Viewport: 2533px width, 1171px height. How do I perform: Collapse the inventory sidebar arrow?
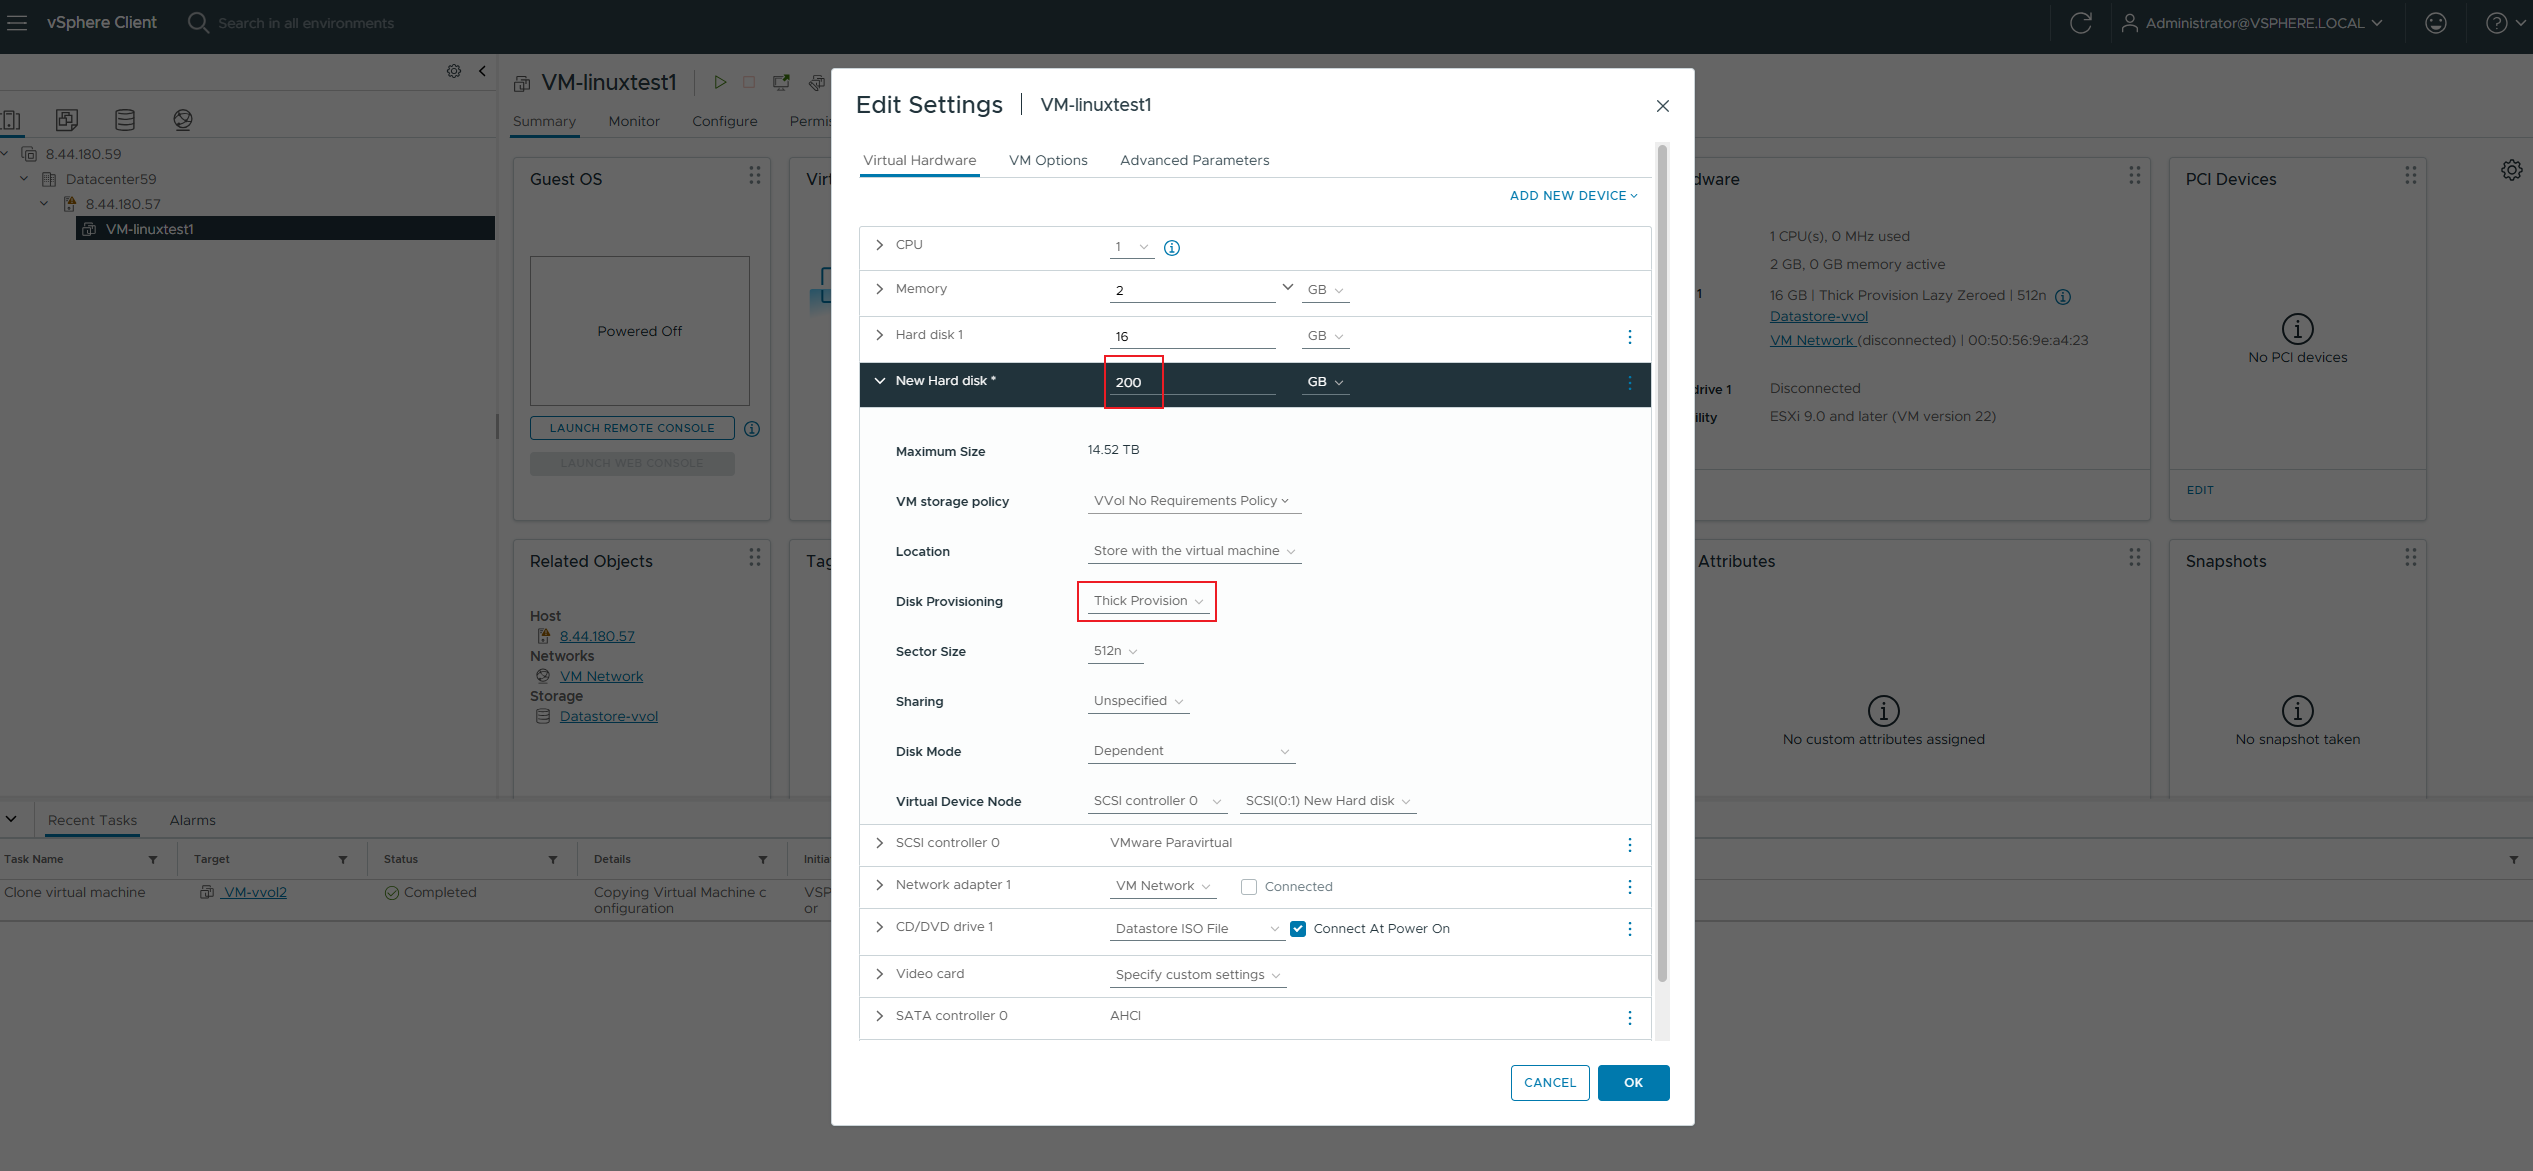click(x=483, y=71)
